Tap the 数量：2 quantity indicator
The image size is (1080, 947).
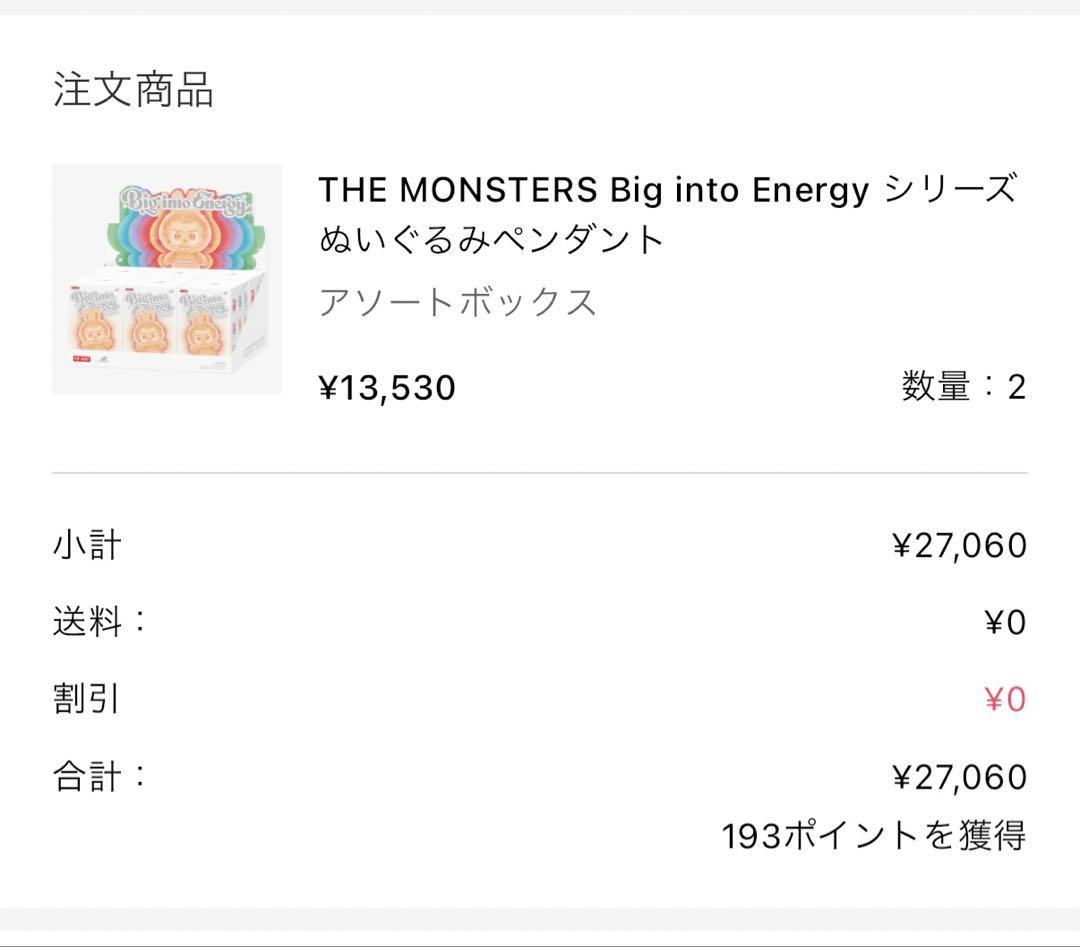click(x=963, y=386)
